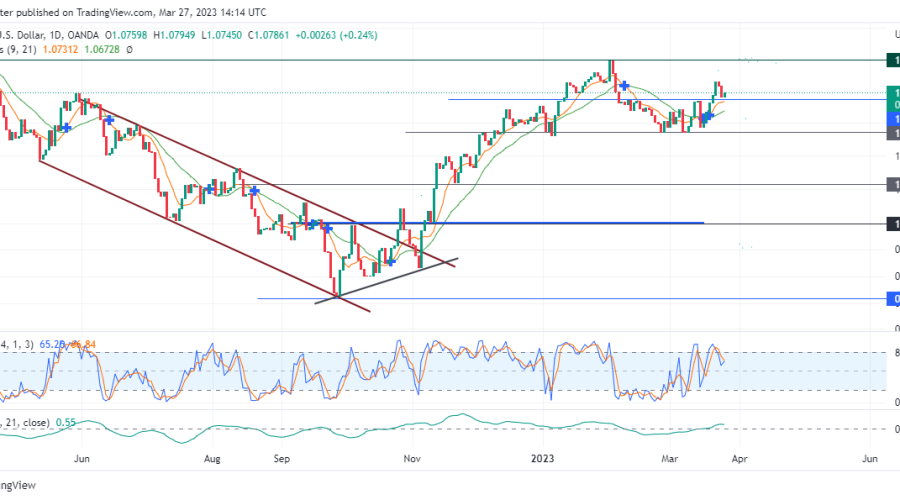900x500 pixels.
Task: Click the Sep label on time axis
Action: (281, 459)
